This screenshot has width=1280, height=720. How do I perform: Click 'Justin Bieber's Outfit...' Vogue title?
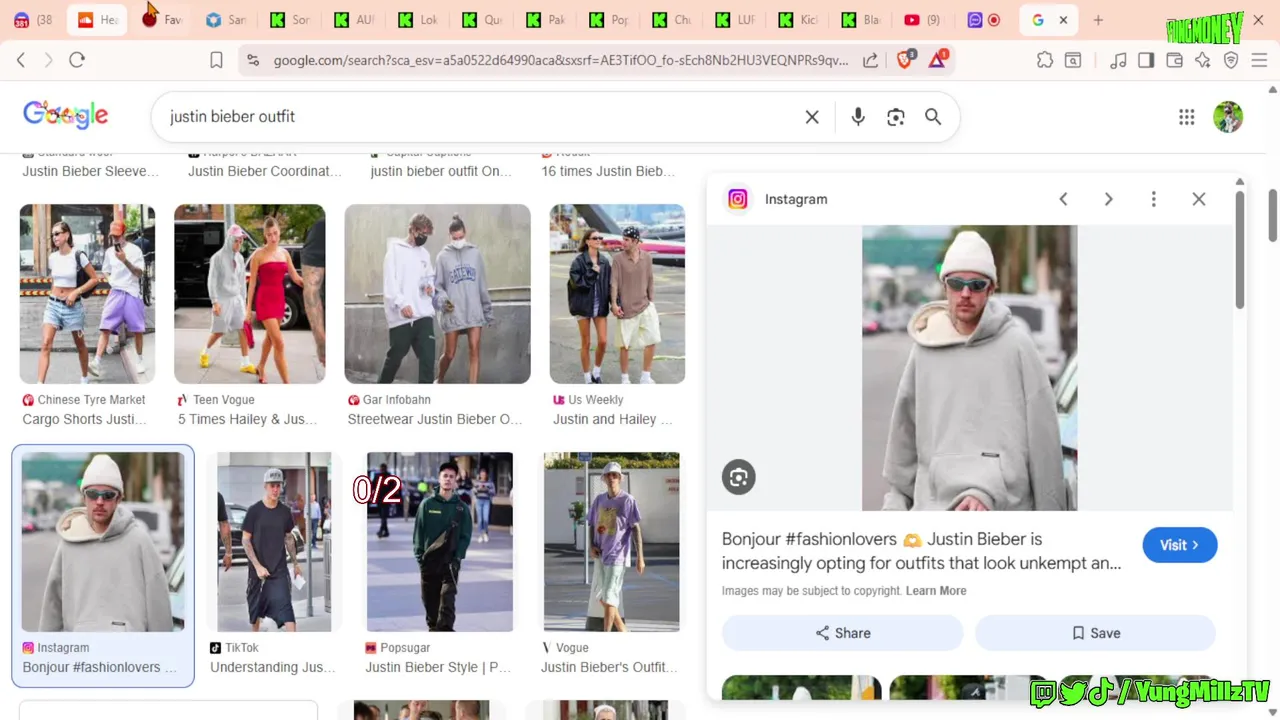609,667
